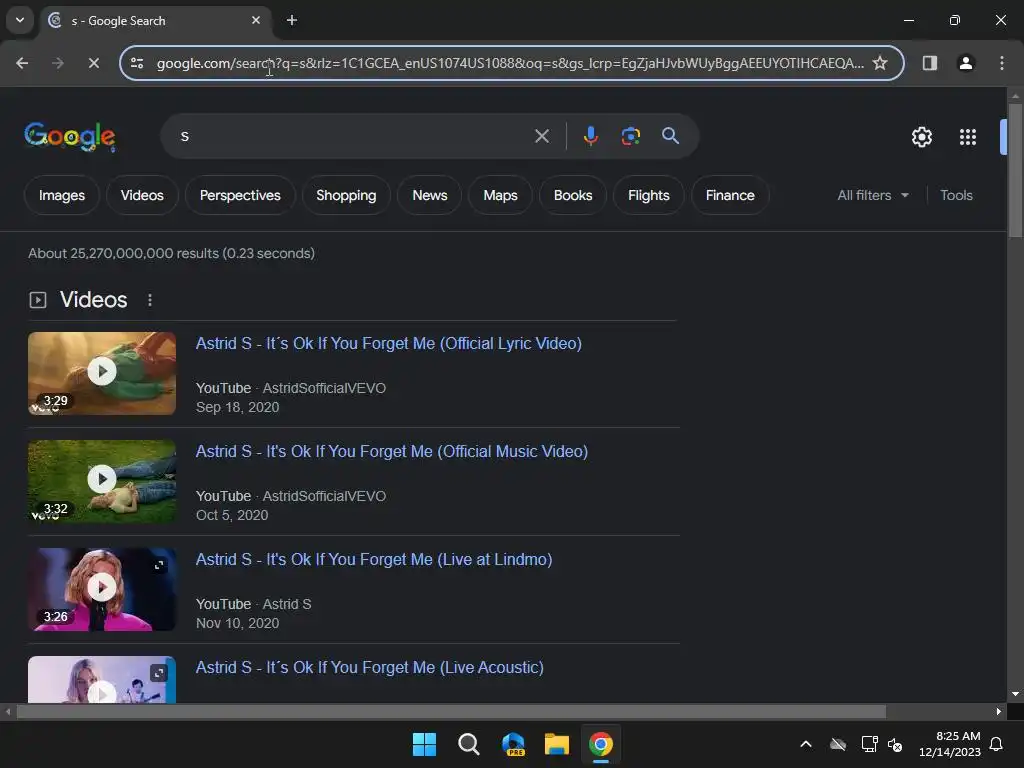Screen dimensions: 1024x768
Task: Filter results by Videos
Action: 142,195
